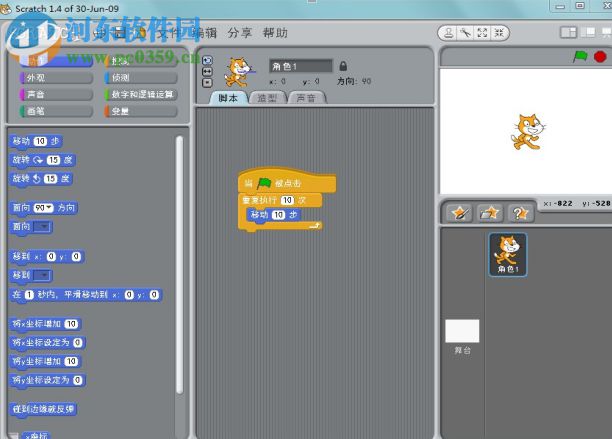
Task: Open the 帮助 menu
Action: pos(275,33)
